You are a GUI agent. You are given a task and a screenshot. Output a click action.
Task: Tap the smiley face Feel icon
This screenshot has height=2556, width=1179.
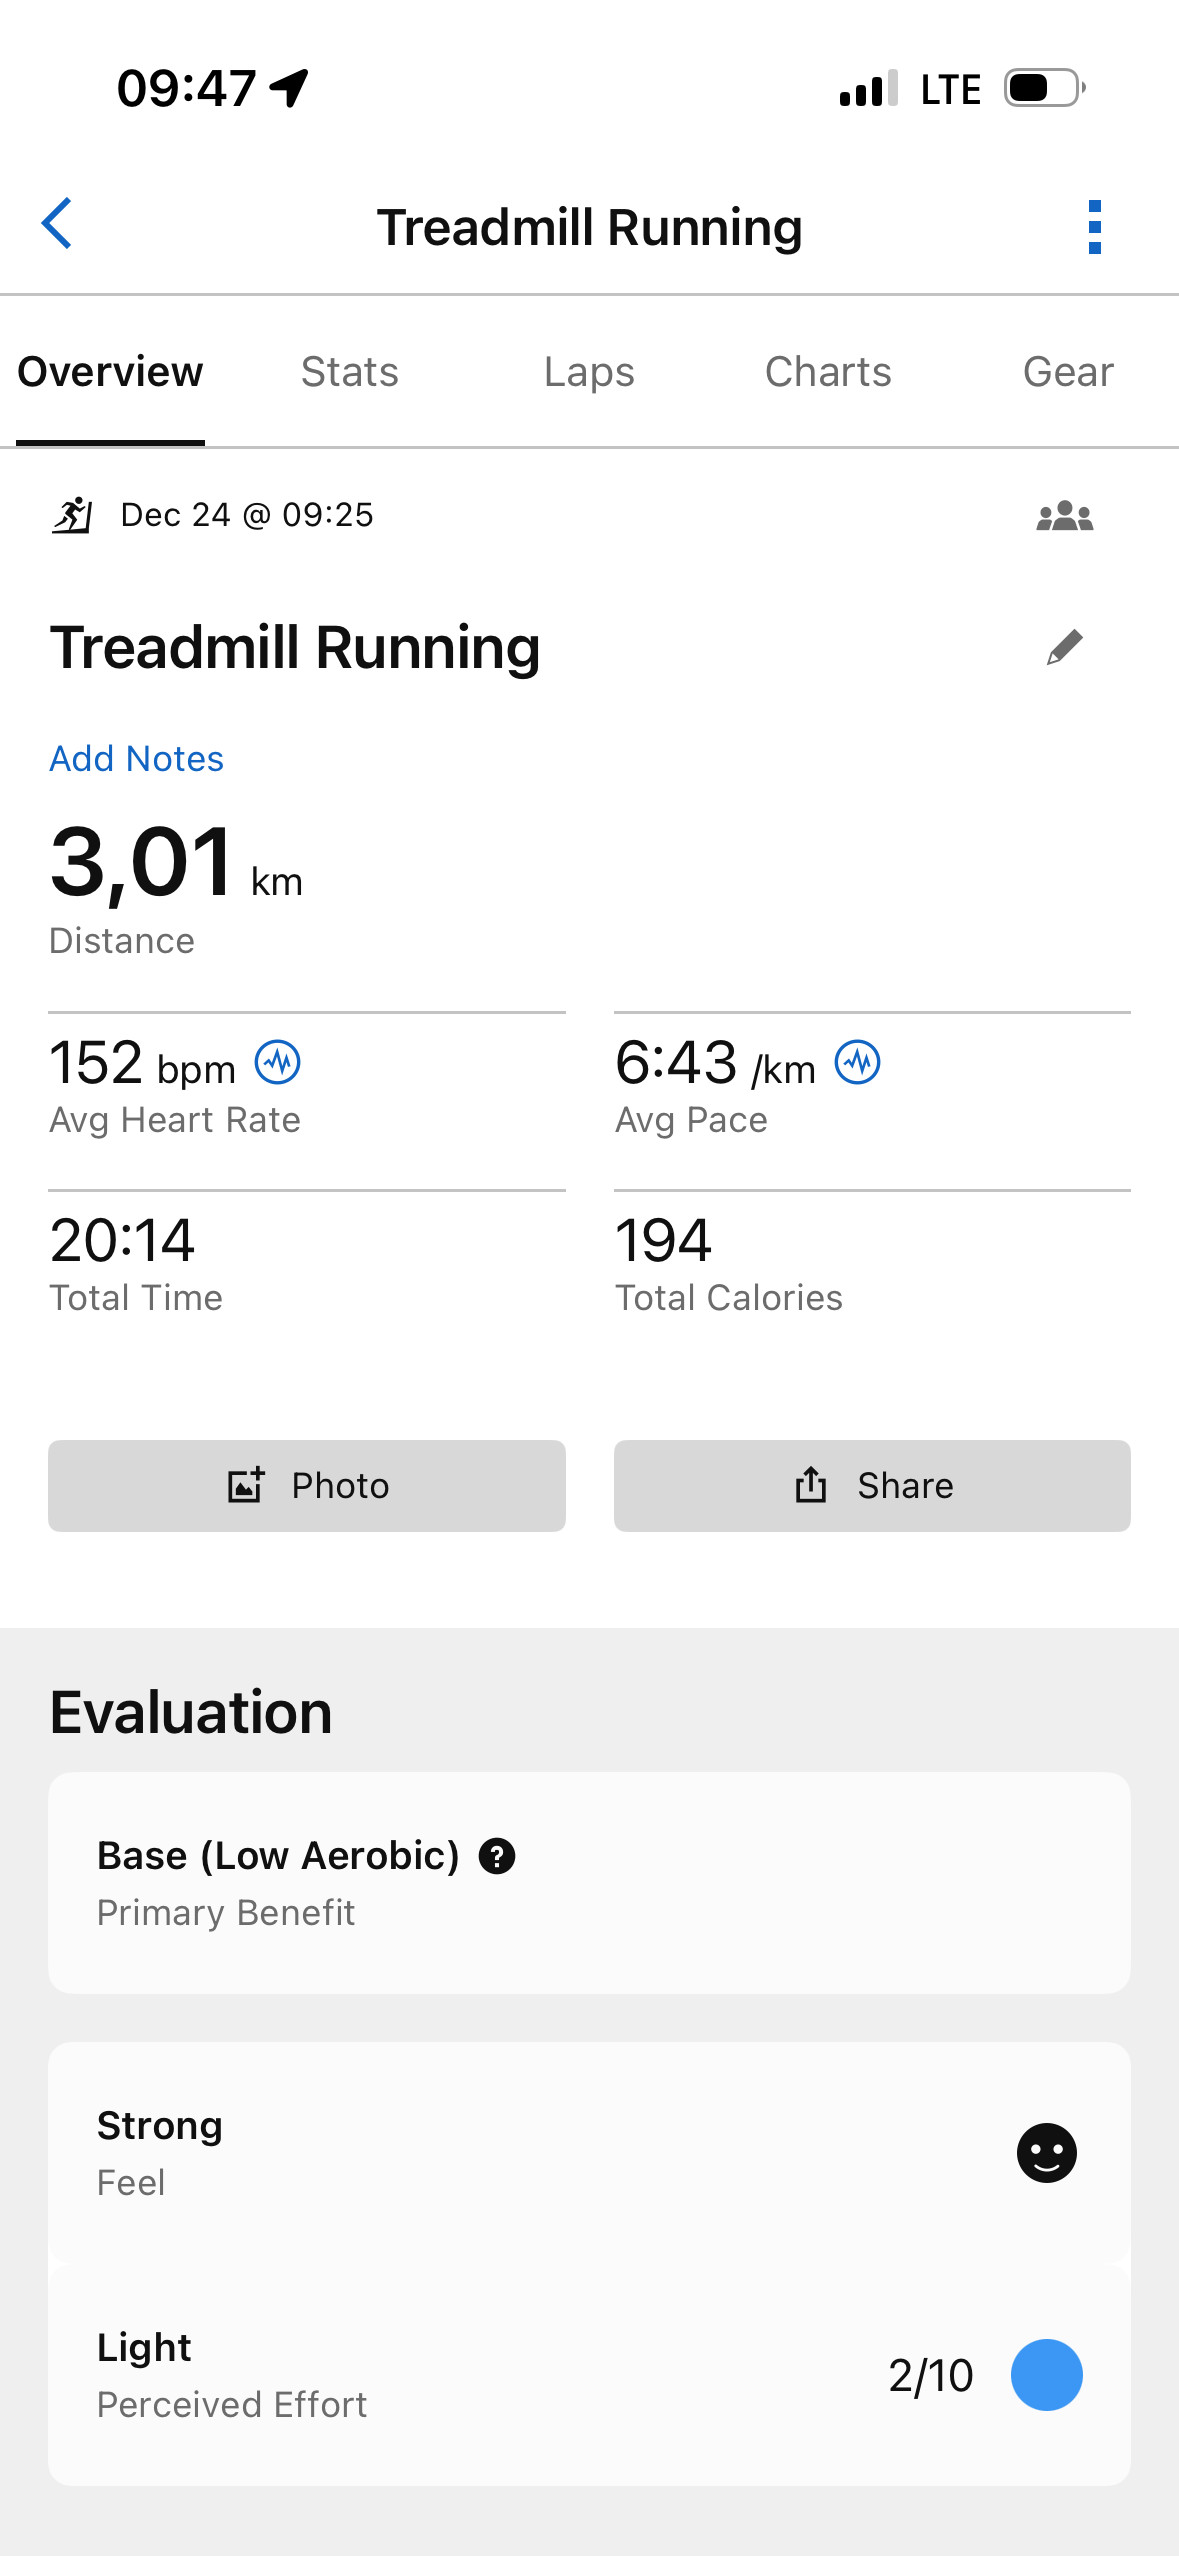tap(1046, 2153)
